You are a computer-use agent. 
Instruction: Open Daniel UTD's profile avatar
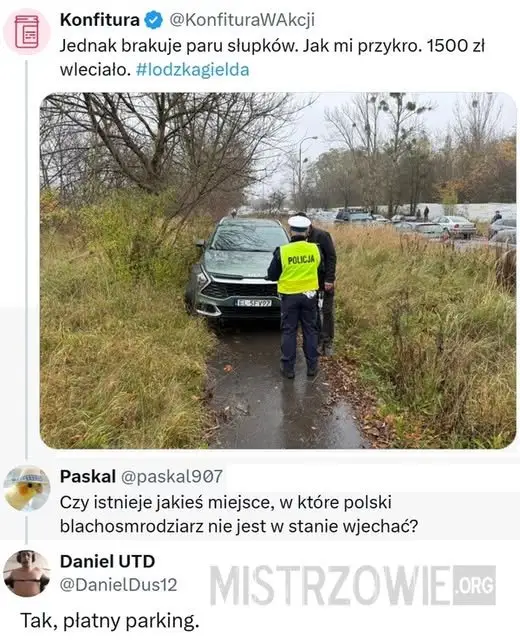[27, 573]
